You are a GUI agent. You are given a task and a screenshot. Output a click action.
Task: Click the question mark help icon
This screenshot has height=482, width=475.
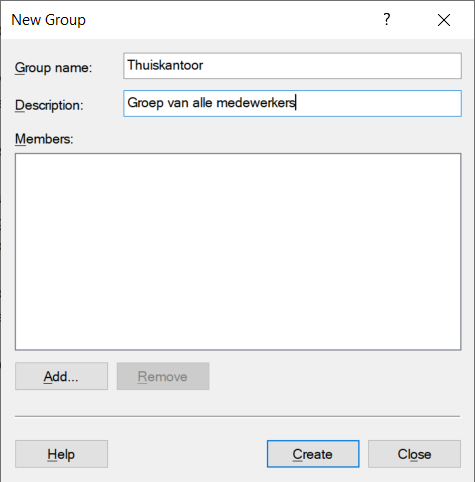point(387,20)
